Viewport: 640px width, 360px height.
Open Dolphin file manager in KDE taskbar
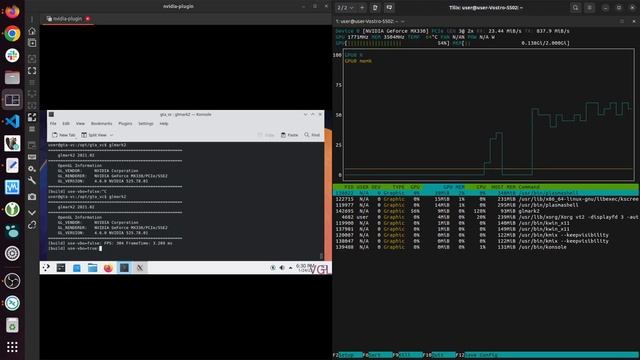pos(92,268)
